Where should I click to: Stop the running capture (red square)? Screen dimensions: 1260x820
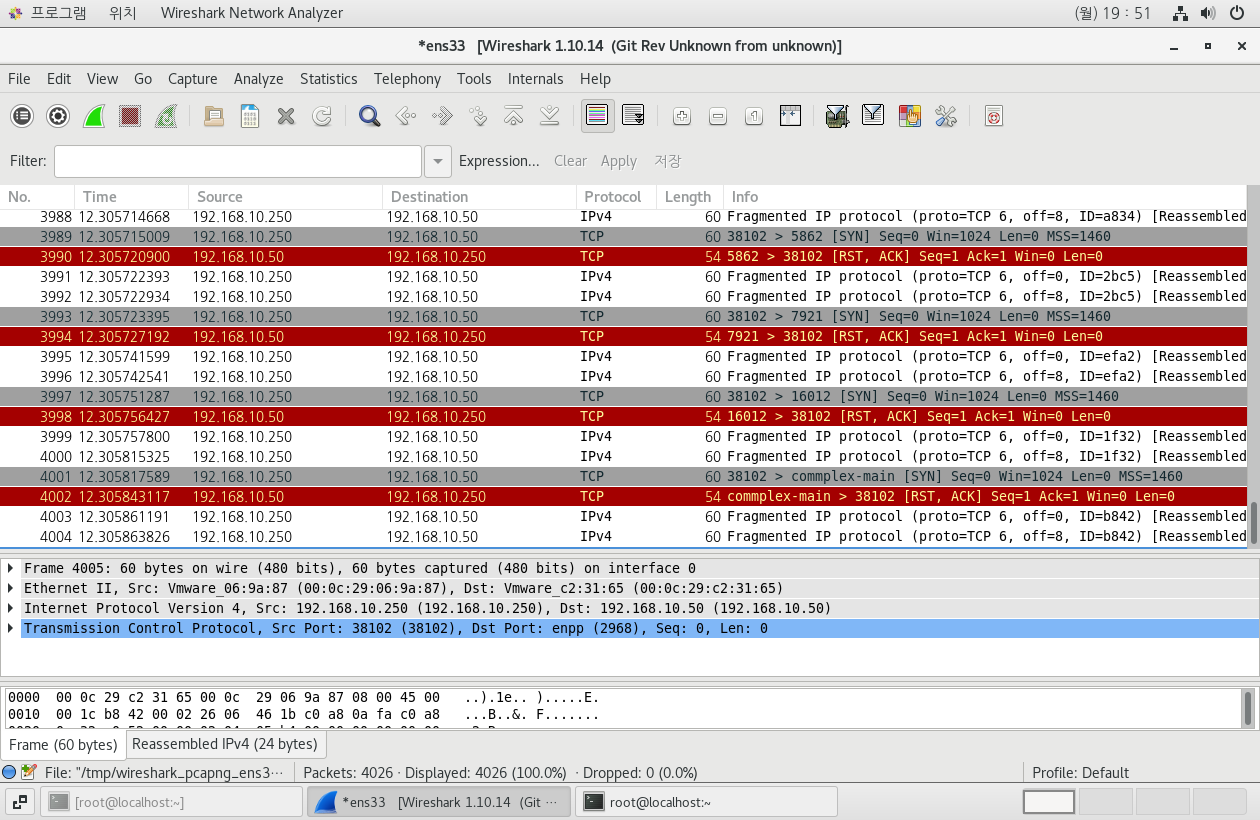click(130, 116)
